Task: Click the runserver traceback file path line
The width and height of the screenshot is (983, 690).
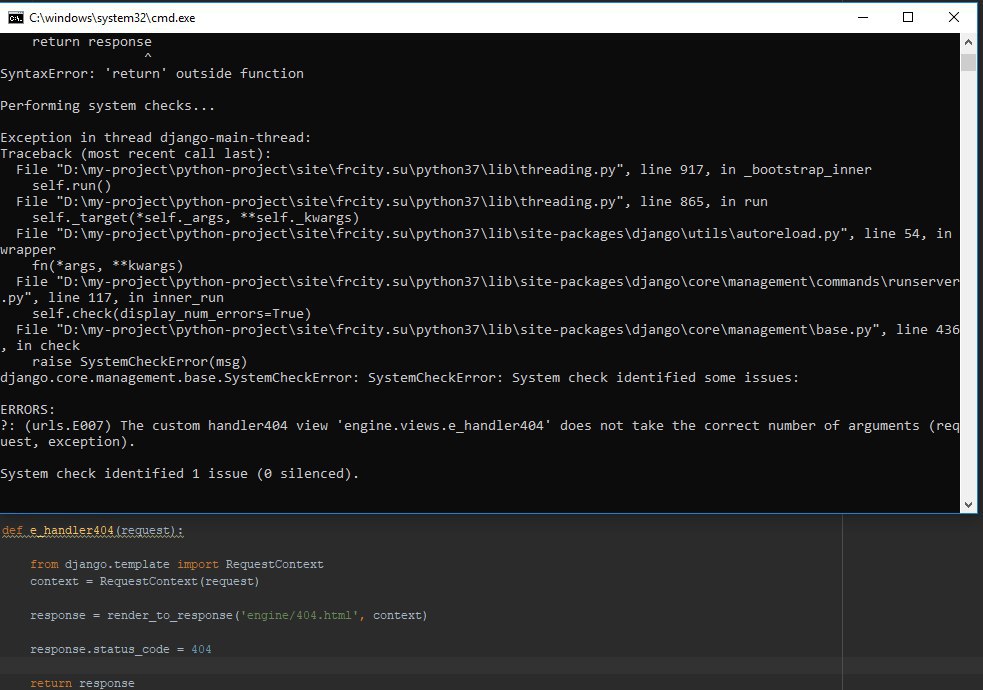Action: coord(488,281)
